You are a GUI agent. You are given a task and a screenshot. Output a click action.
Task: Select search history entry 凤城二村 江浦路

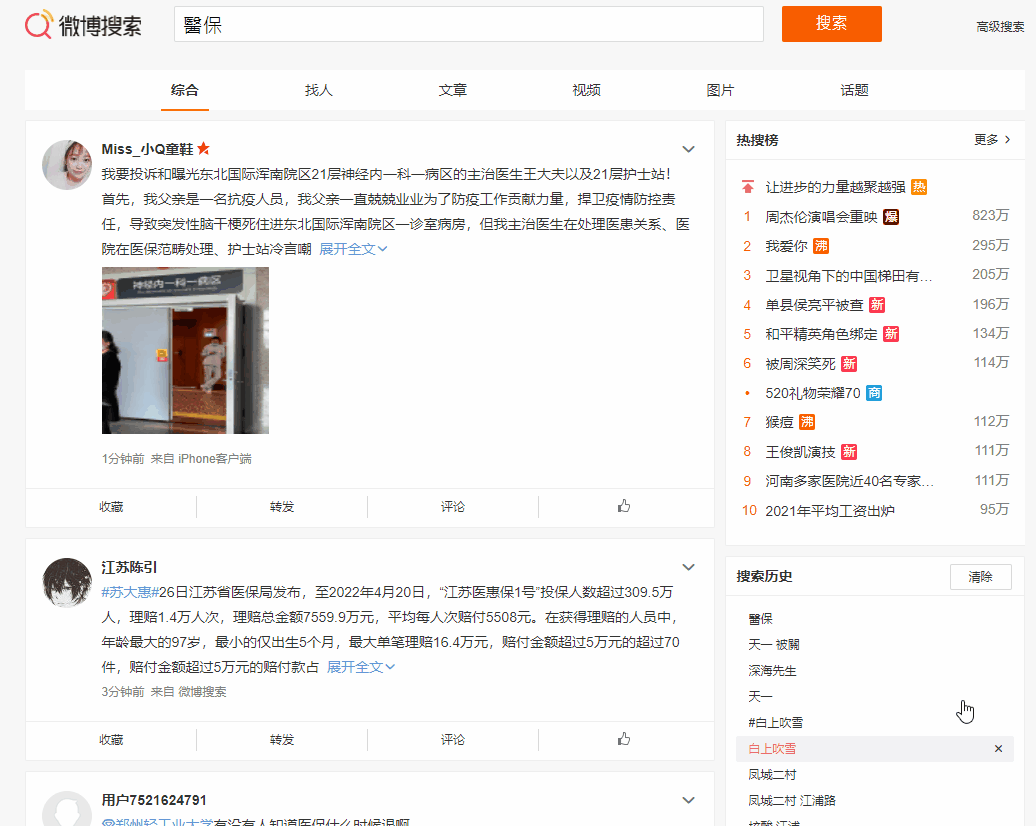[792, 801]
